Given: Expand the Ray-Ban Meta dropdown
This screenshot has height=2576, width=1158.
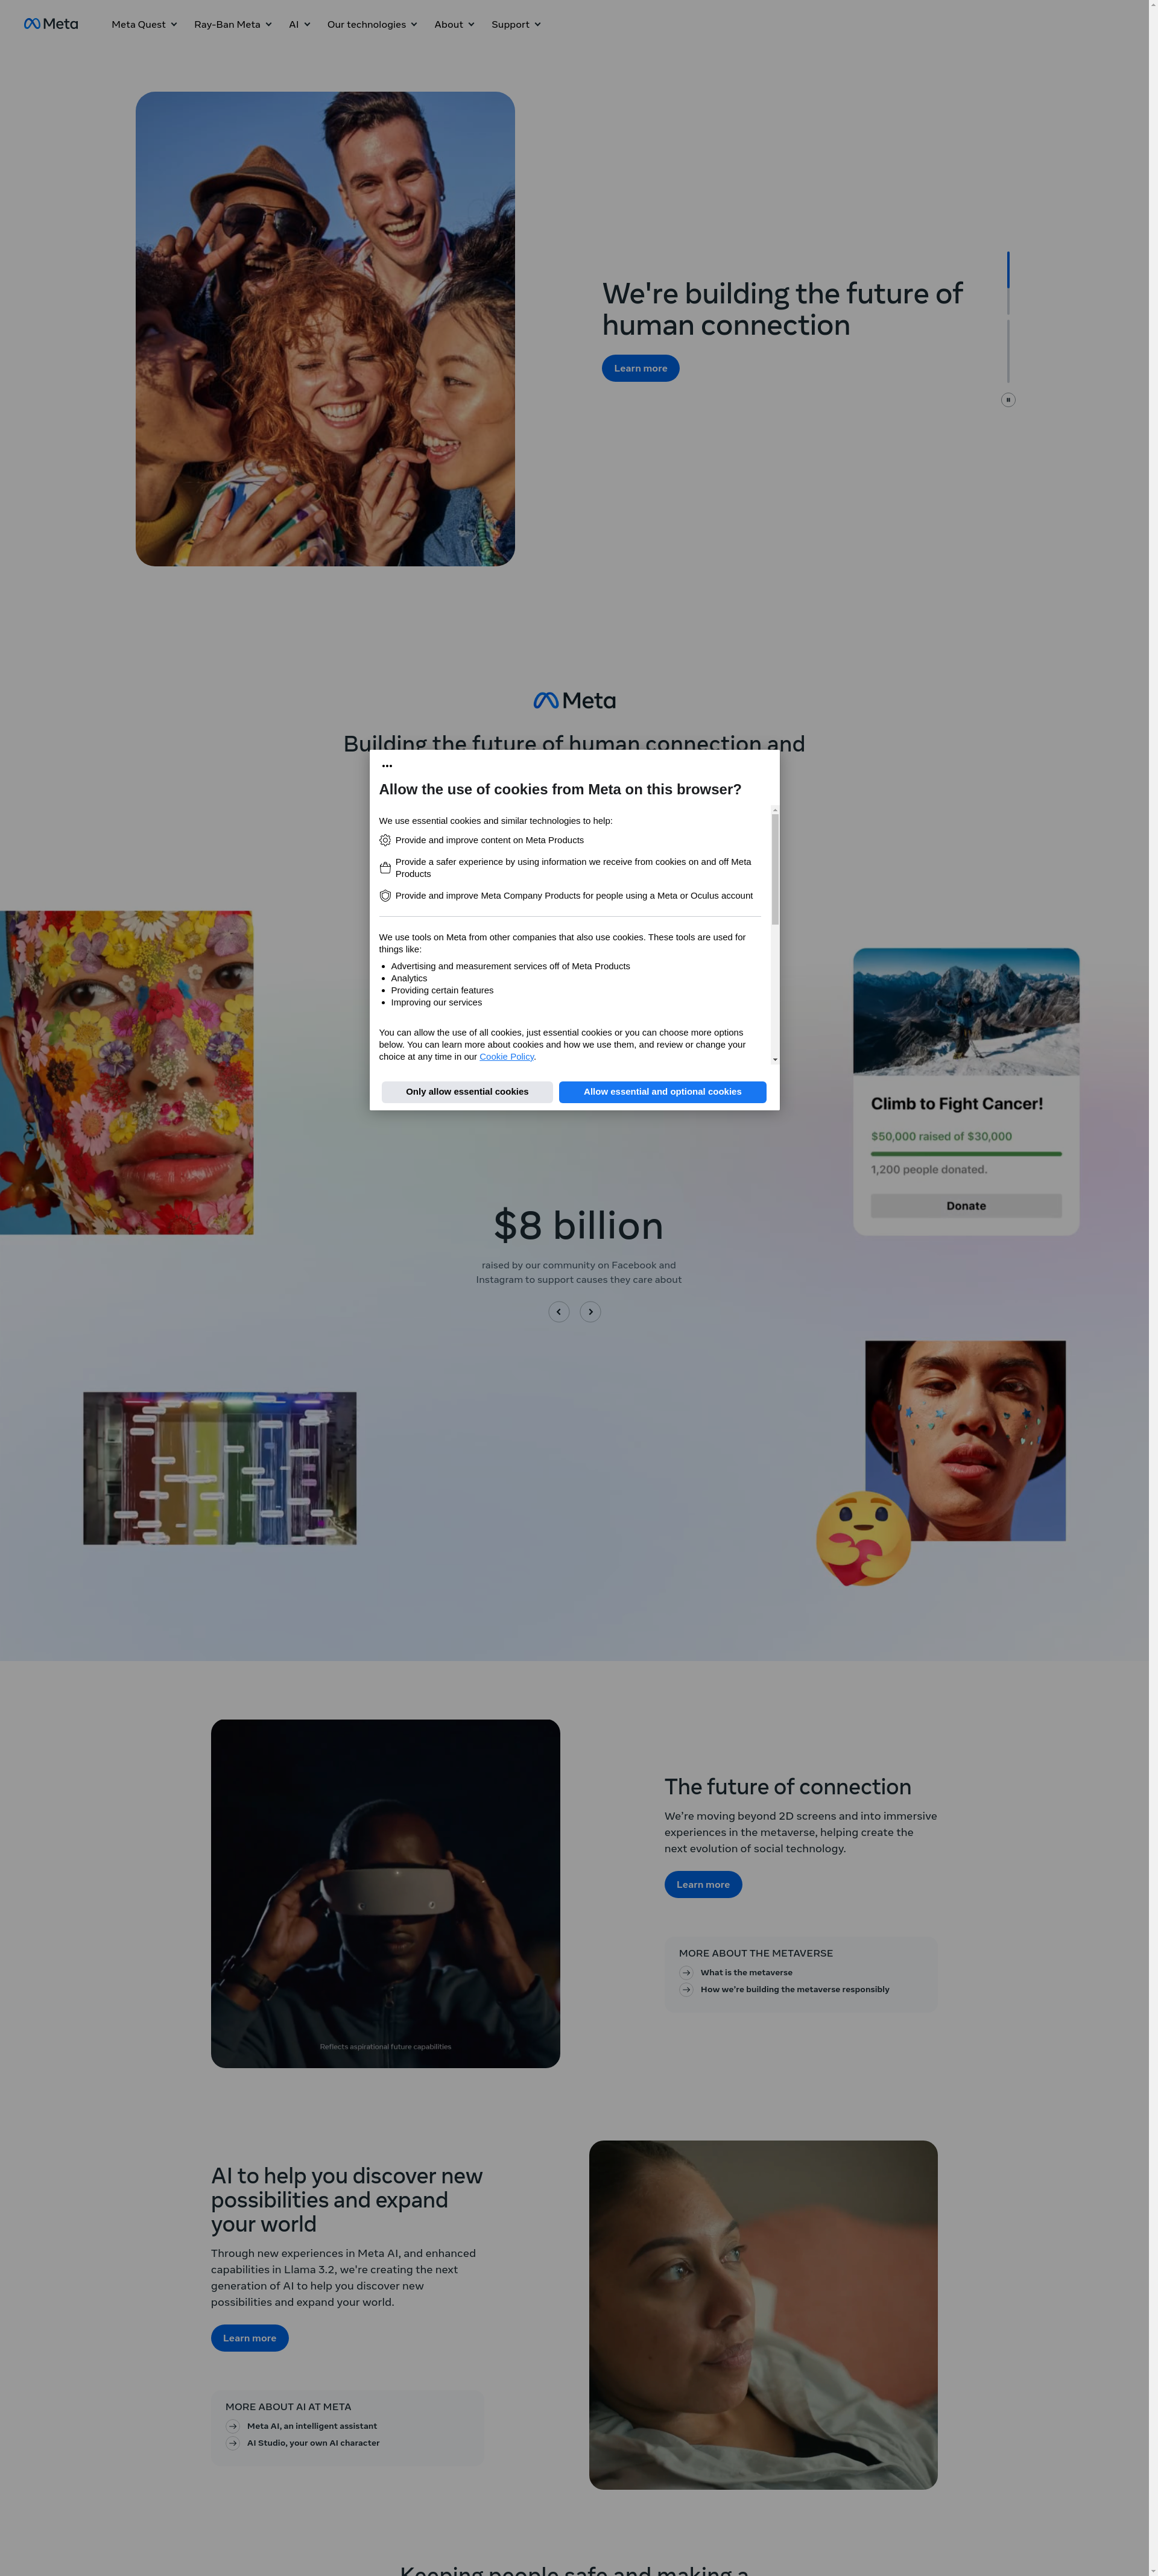Looking at the screenshot, I should point(233,24).
